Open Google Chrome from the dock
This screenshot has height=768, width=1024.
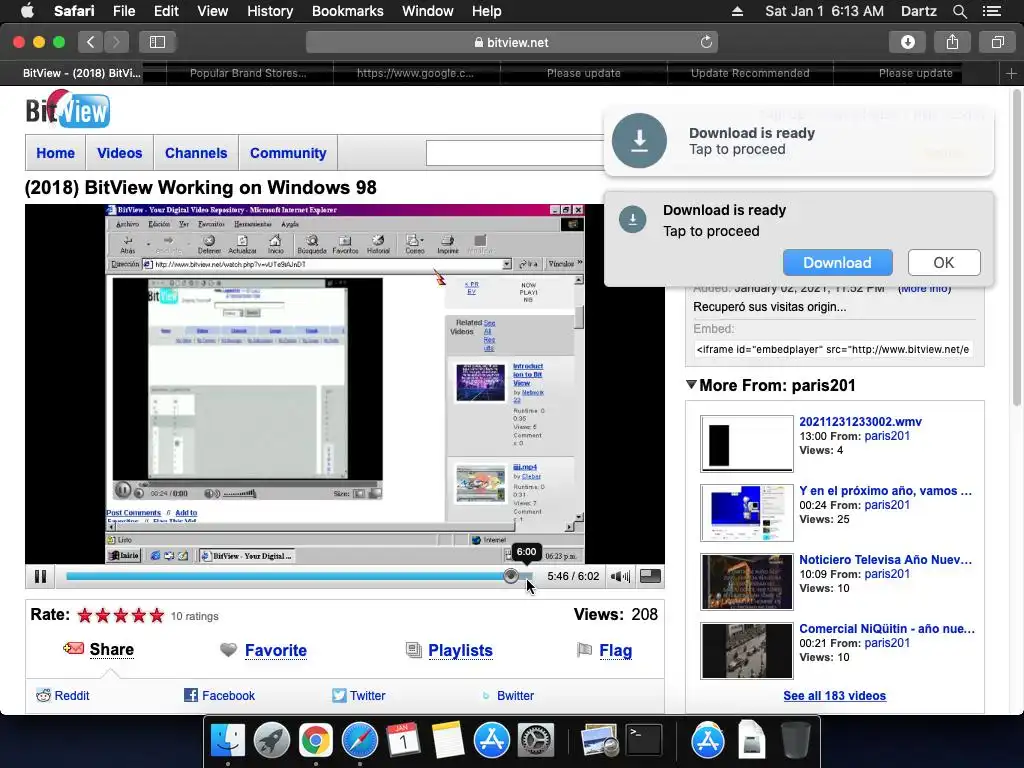[315, 741]
